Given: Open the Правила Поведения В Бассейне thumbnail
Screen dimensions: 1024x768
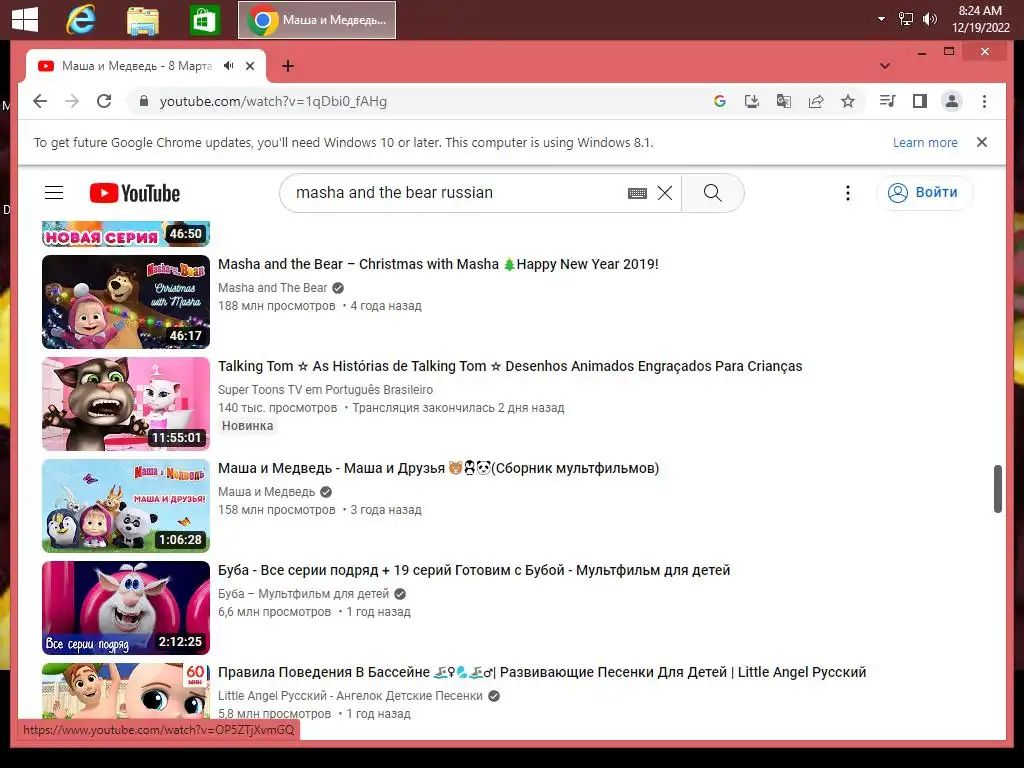Looking at the screenshot, I should (126, 692).
